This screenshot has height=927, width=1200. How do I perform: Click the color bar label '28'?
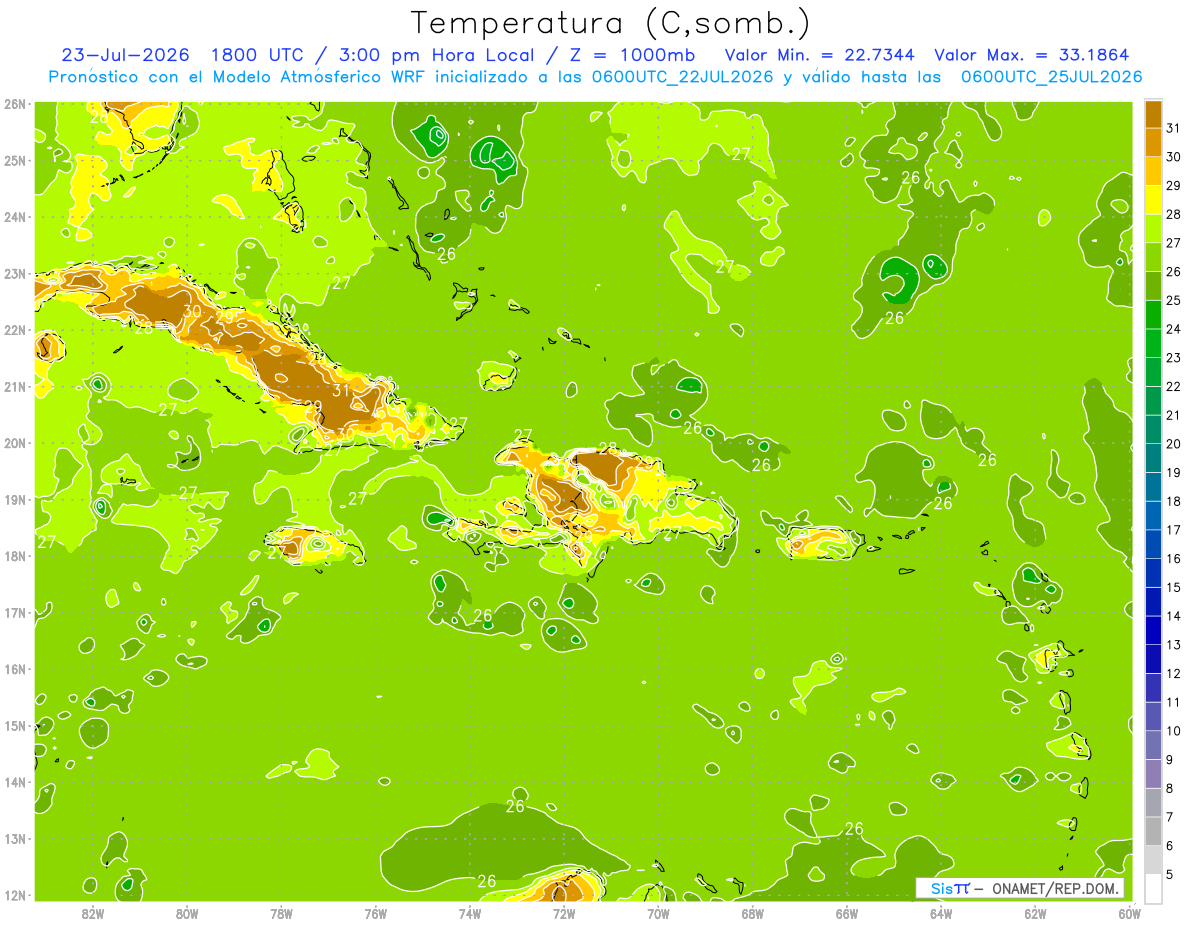(1174, 214)
